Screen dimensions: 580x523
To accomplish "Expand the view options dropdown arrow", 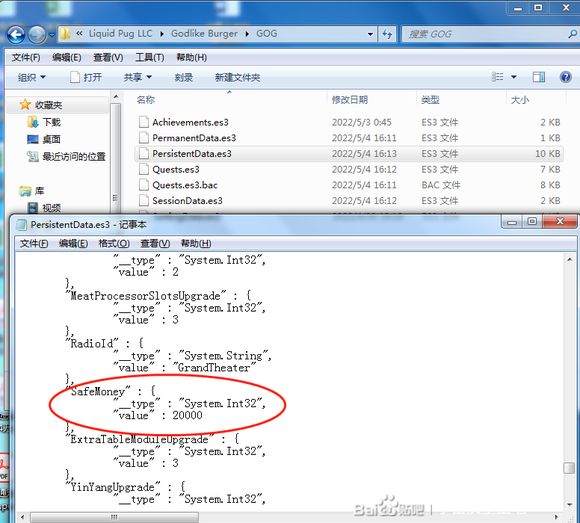I will point(514,77).
